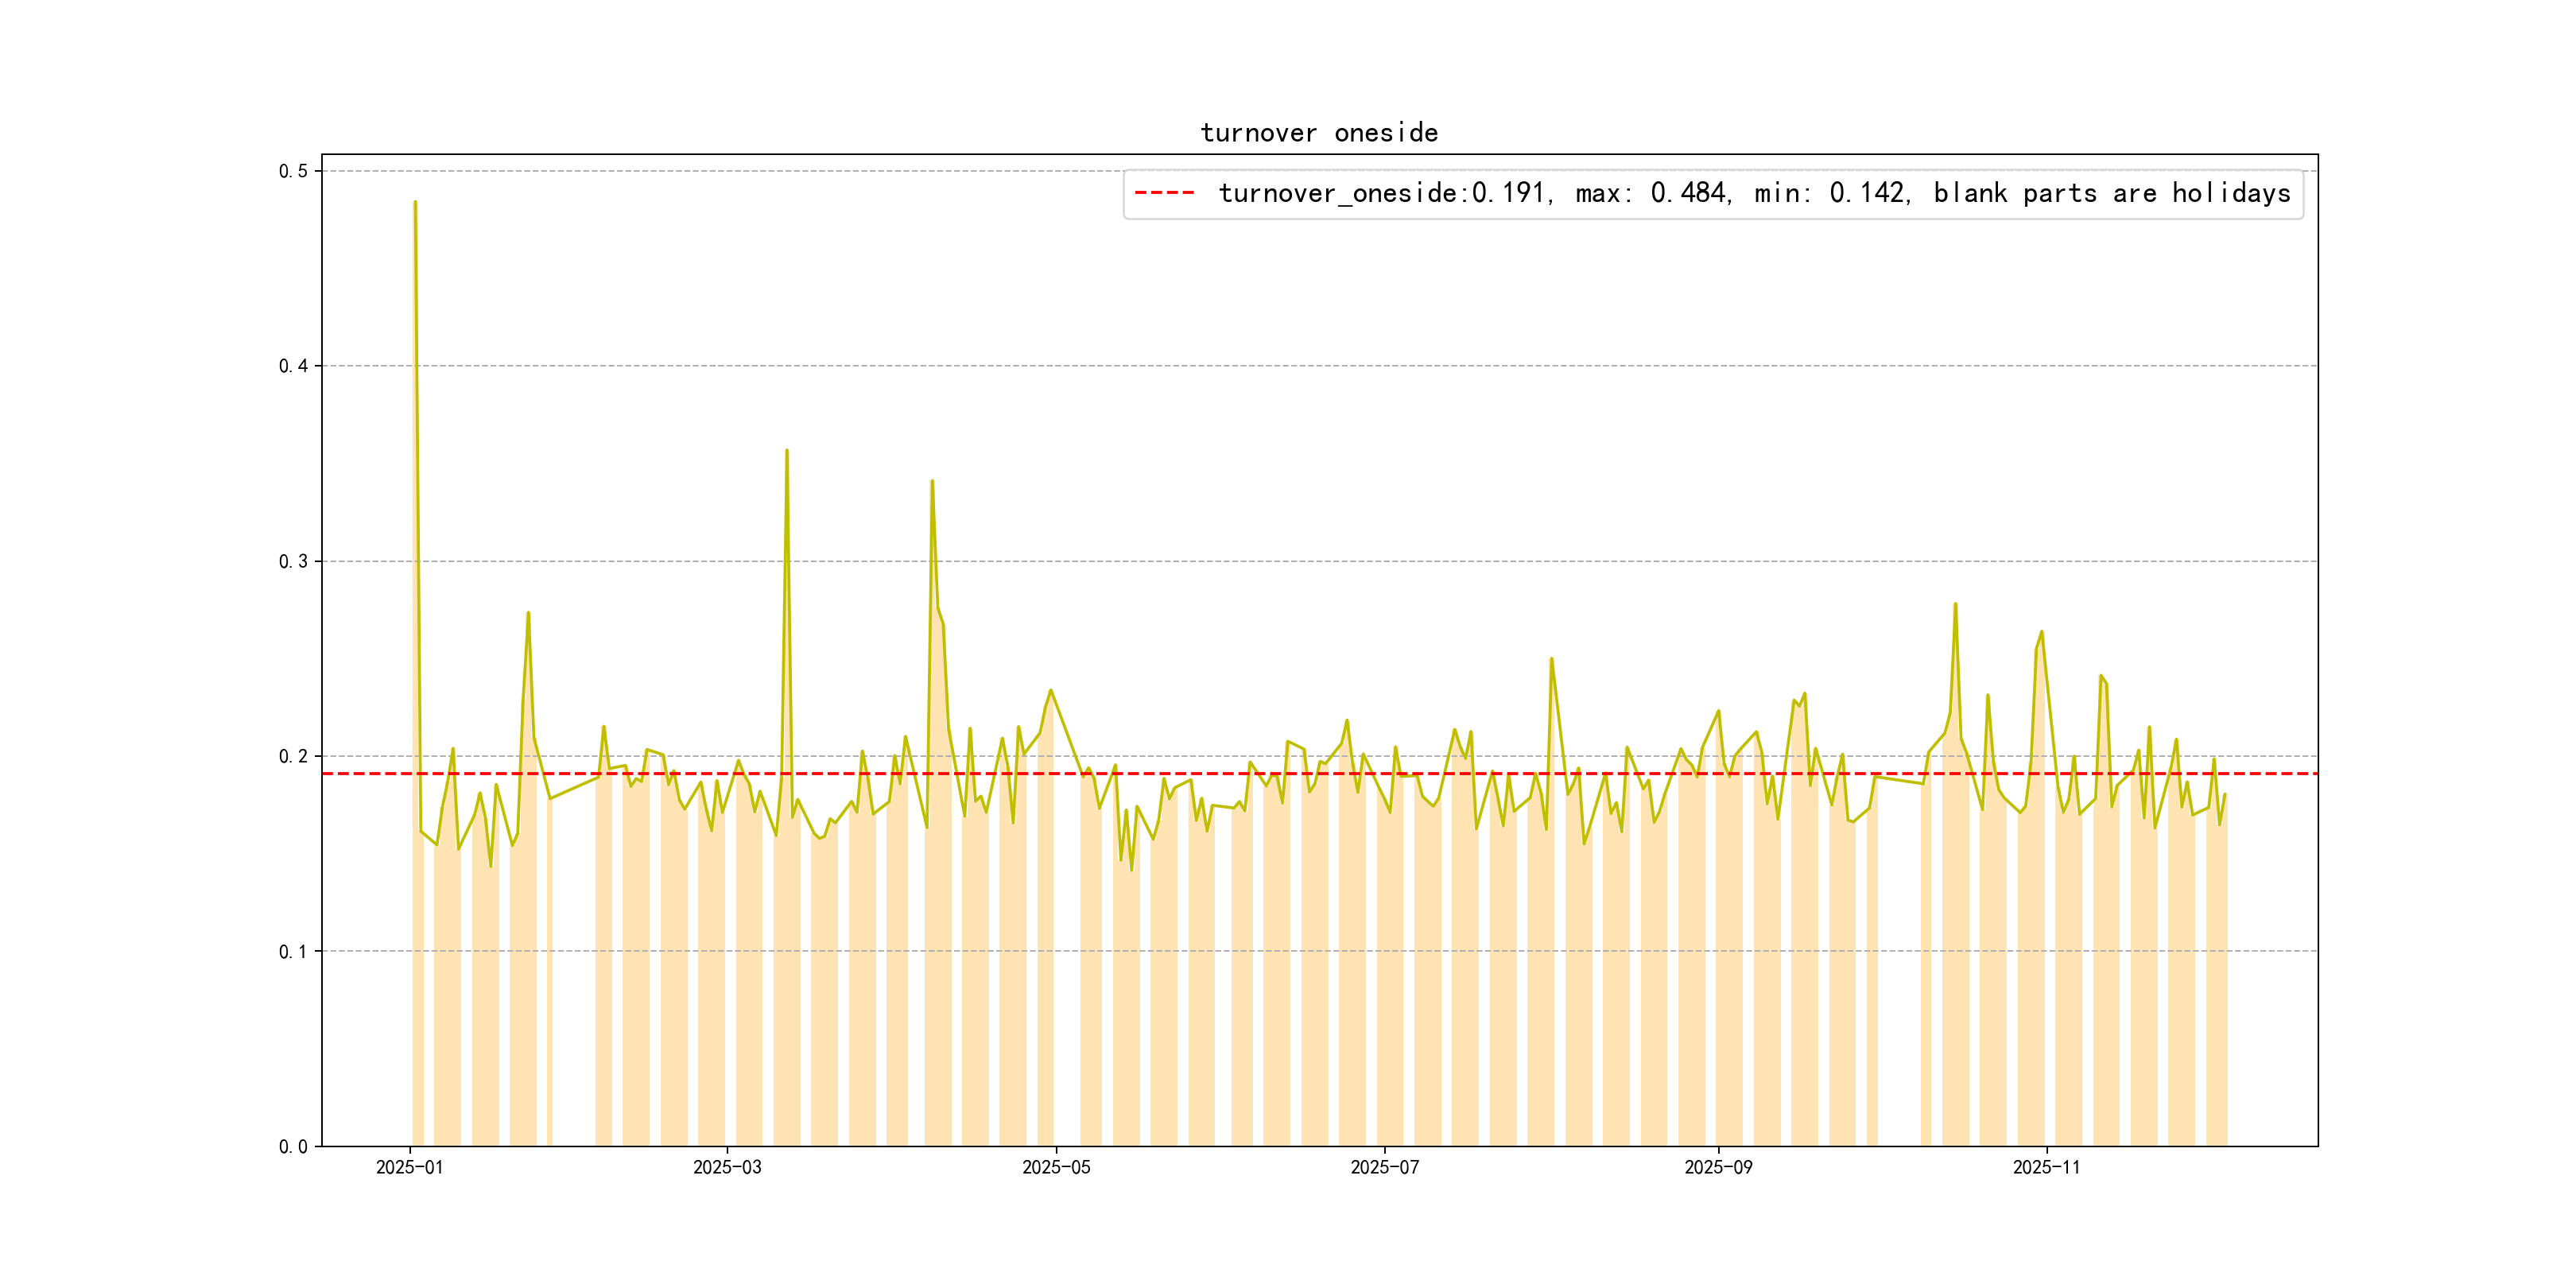This screenshot has width=2576, height=1288.
Task: Click the 'turnover oneside' chart title
Action: (1318, 133)
